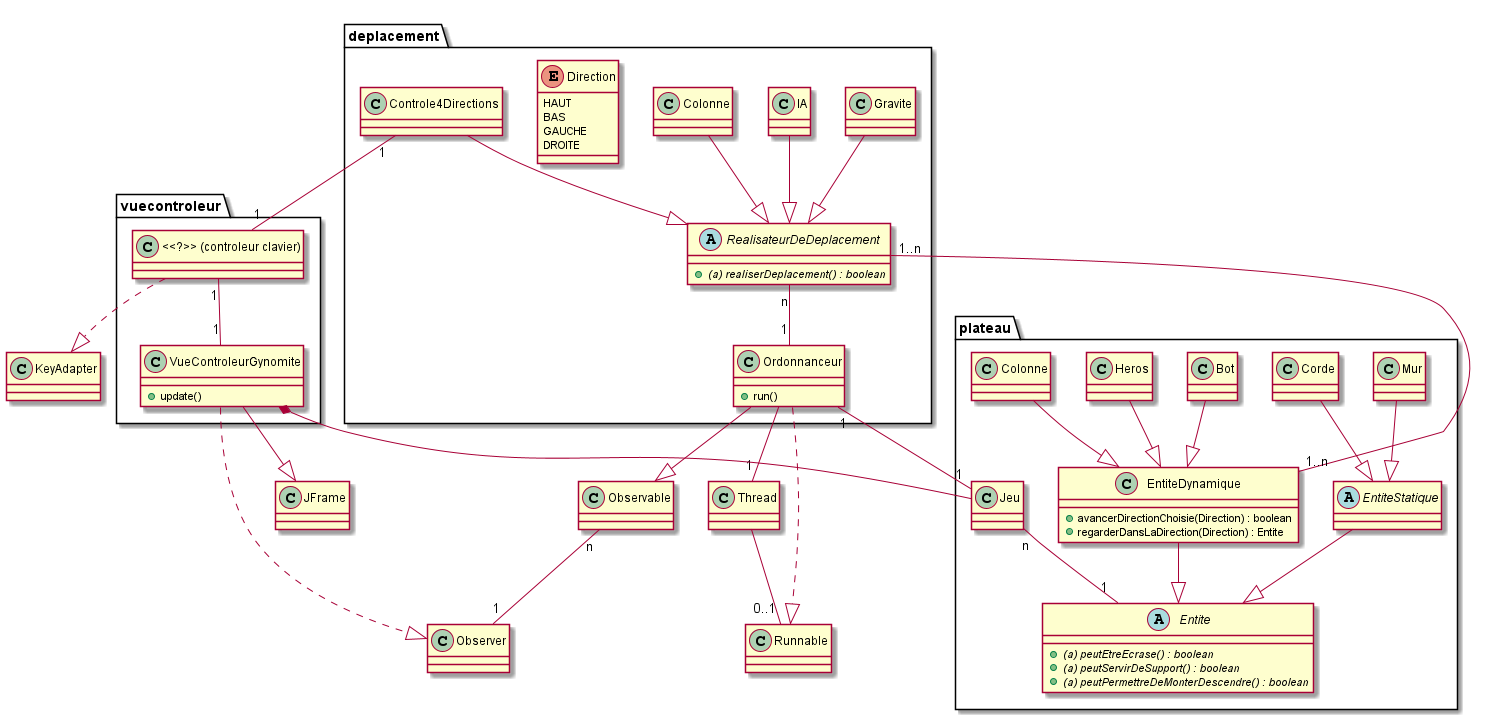The image size is (1491, 720).
Task: Click the C icon beside Observer
Action: [x=442, y=640]
